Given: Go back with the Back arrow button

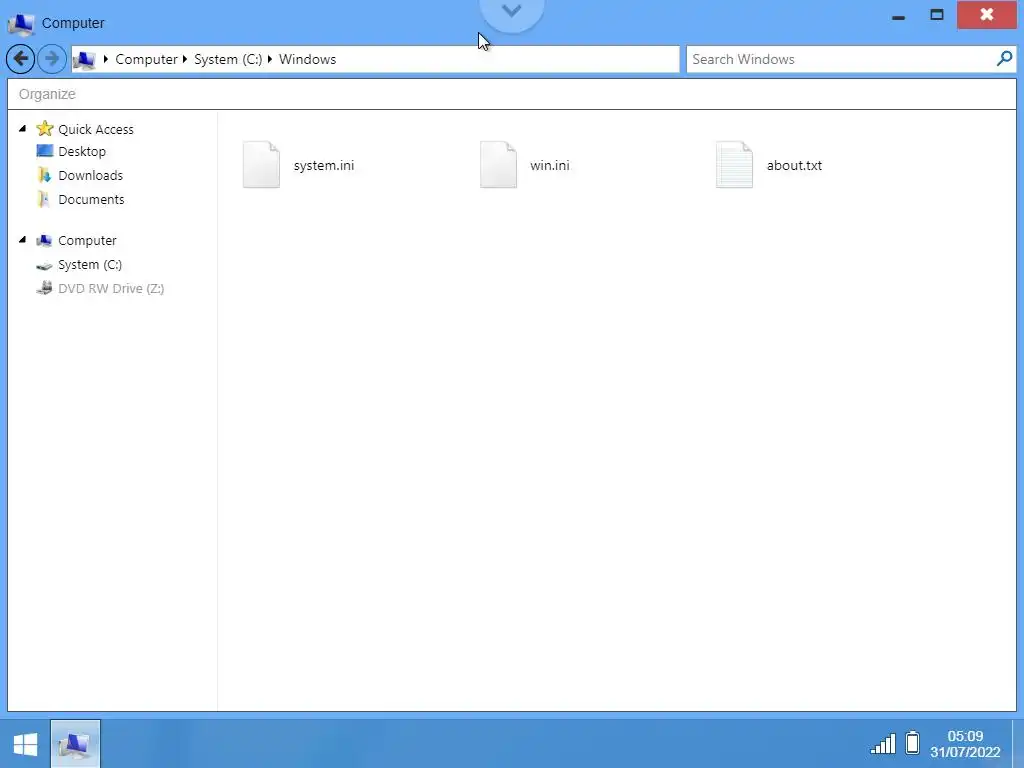Looking at the screenshot, I should click(20, 59).
